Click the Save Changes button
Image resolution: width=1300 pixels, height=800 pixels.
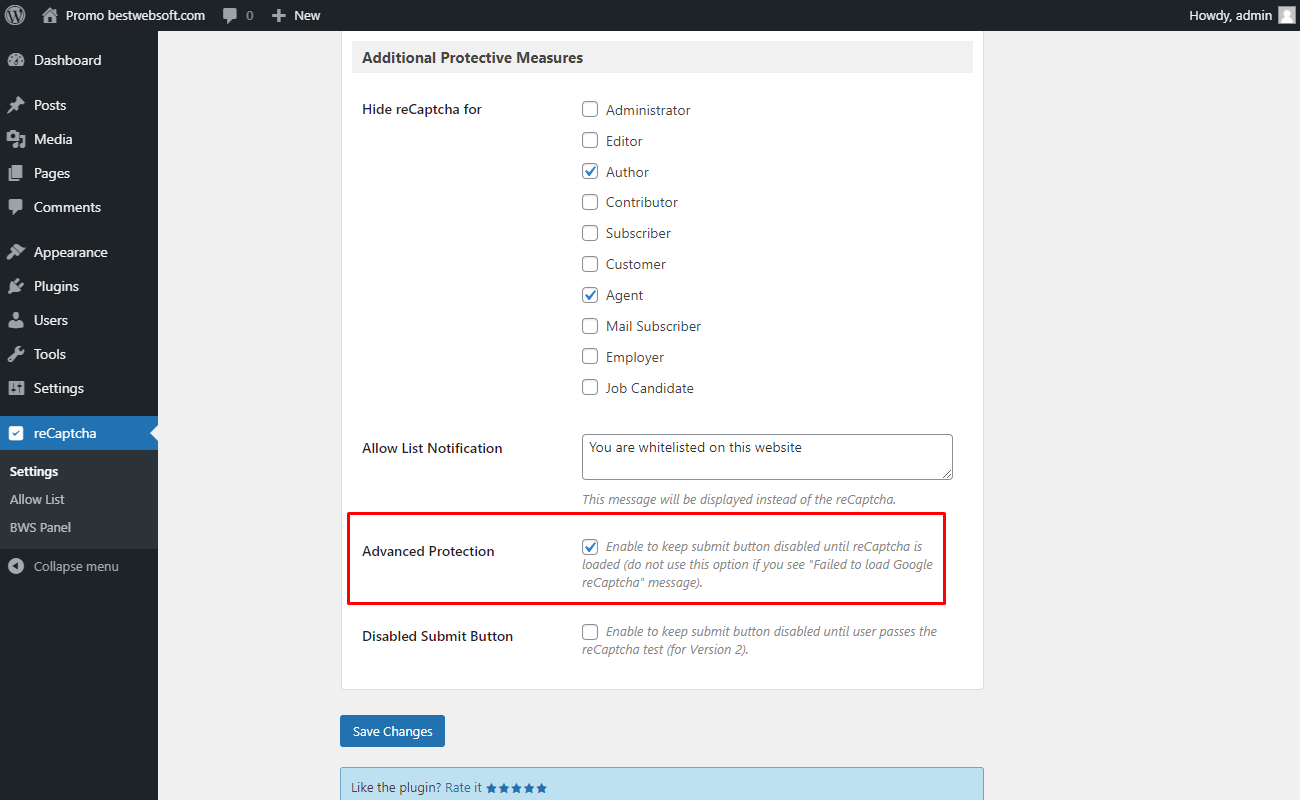[x=392, y=731]
